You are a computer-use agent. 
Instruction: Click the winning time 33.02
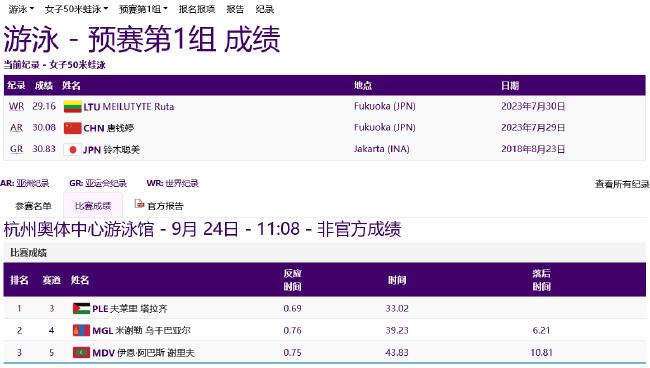pos(397,308)
